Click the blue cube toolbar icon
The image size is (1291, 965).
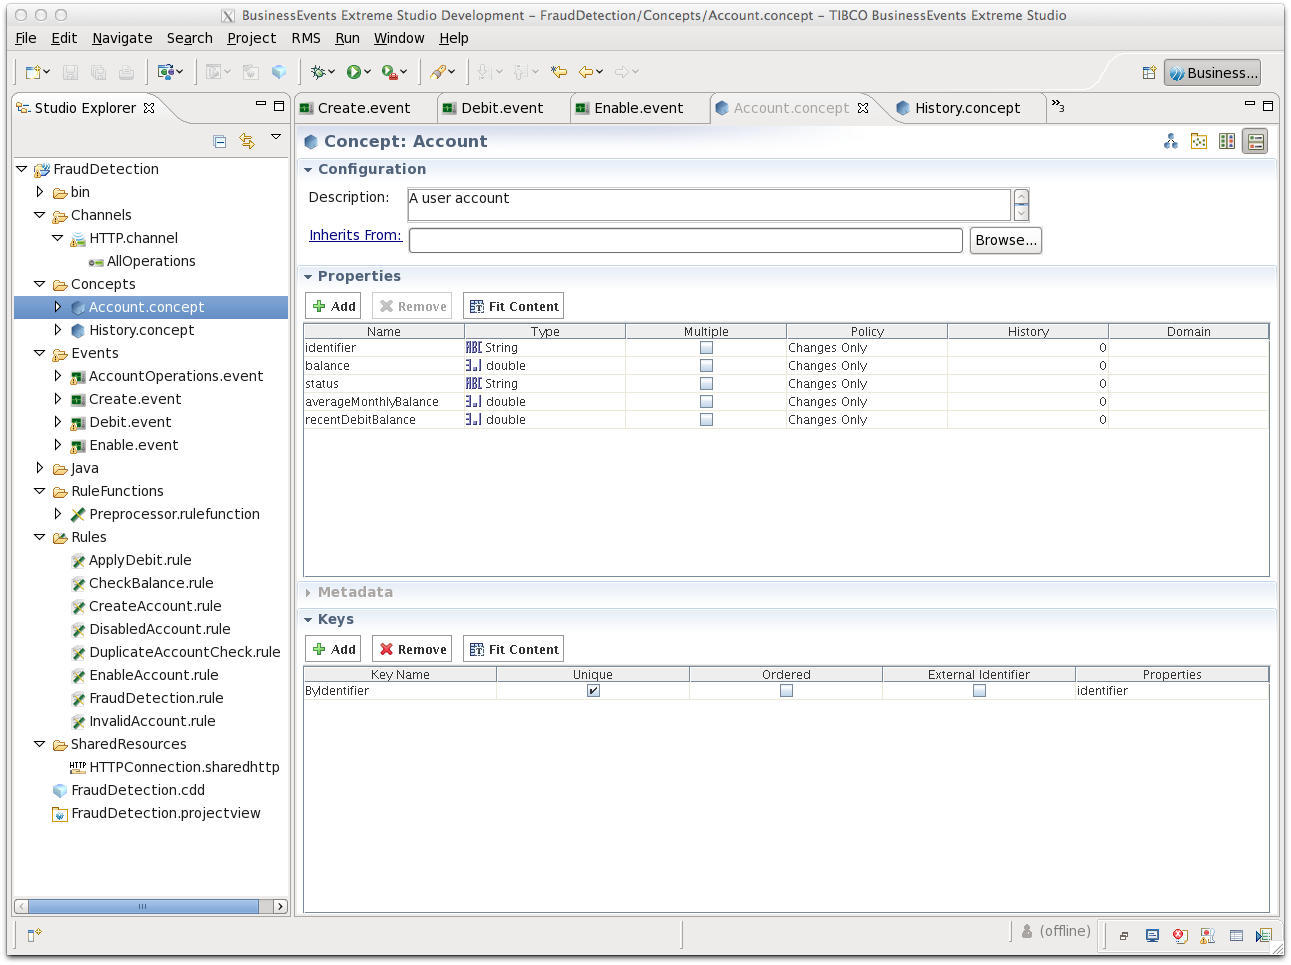(279, 72)
